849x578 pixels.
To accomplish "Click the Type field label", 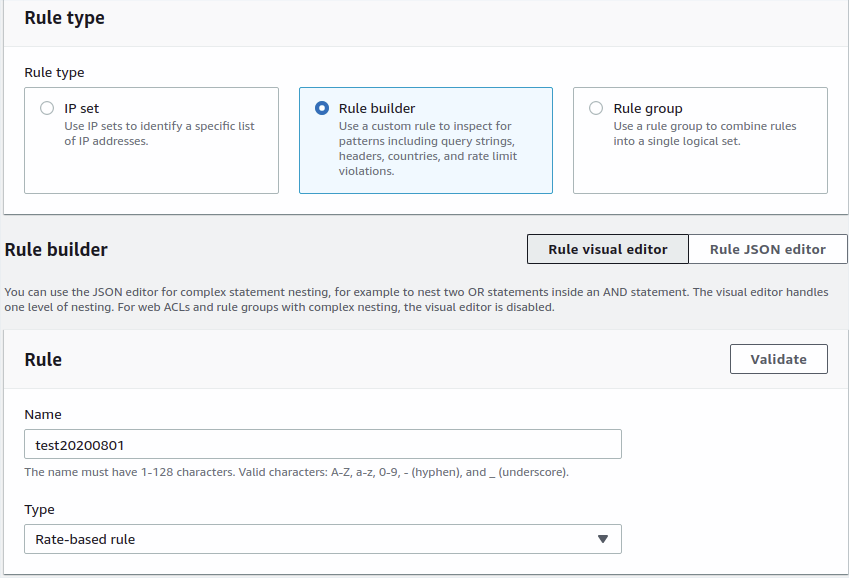I will pyautogui.click(x=40, y=510).
